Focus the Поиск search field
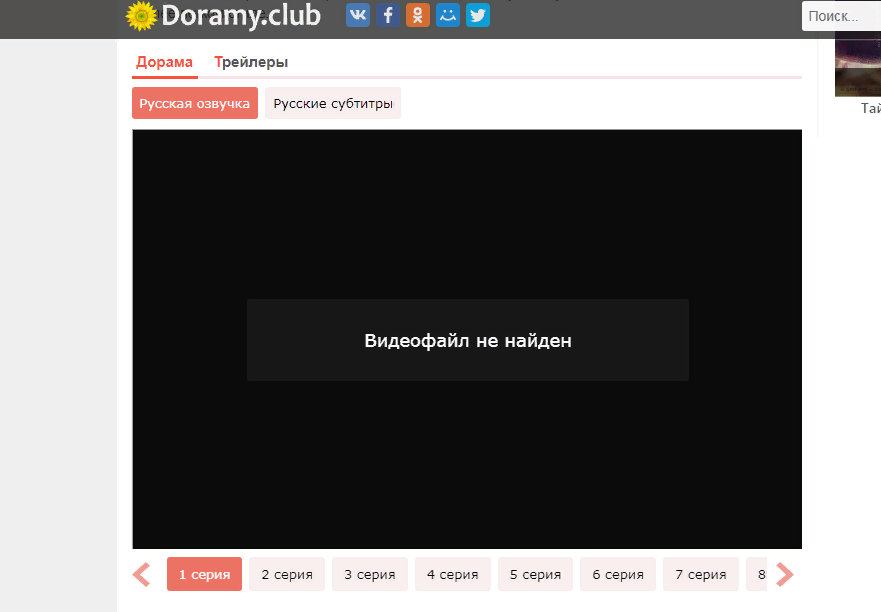881x612 pixels. point(841,16)
